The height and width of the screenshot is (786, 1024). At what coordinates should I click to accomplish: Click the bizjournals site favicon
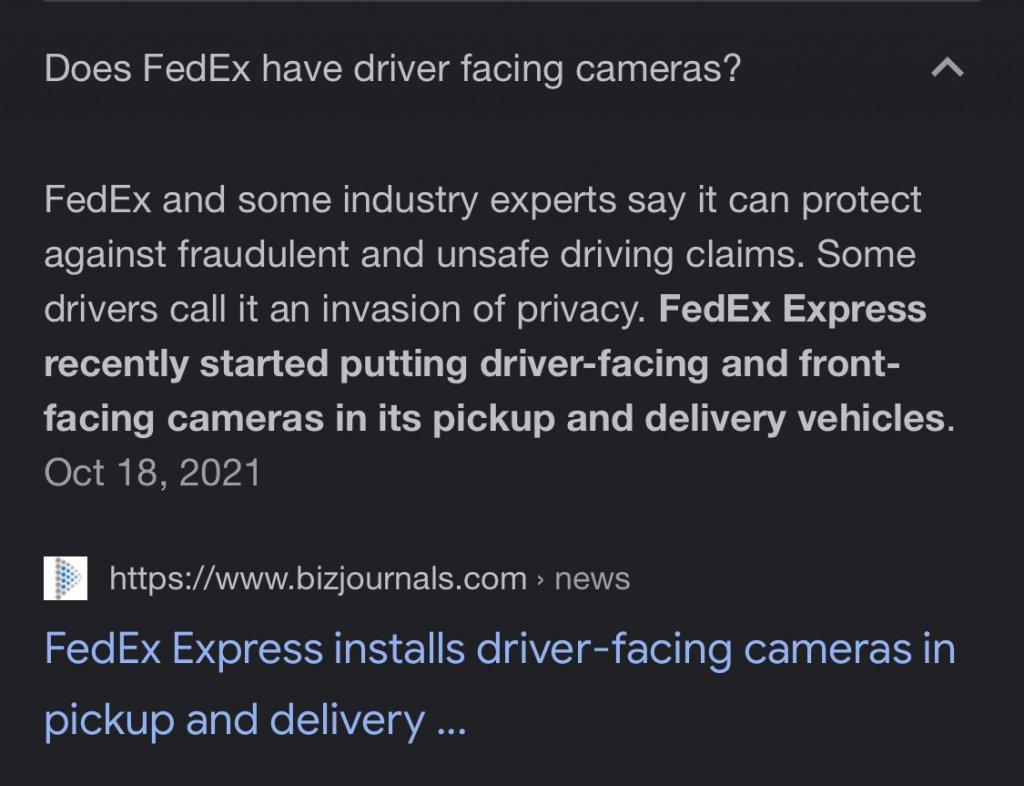[65, 578]
